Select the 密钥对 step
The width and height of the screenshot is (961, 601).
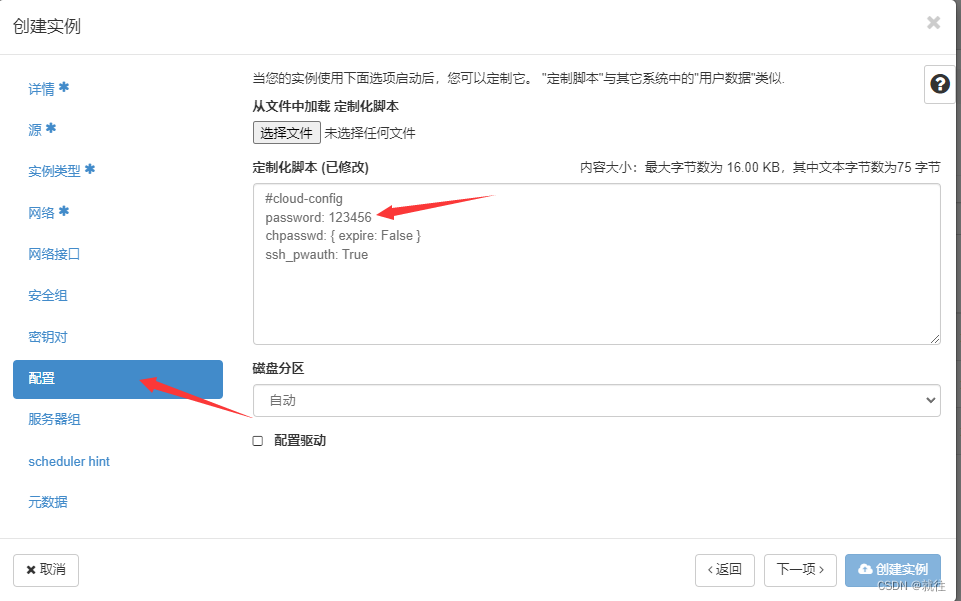pyautogui.click(x=47, y=337)
